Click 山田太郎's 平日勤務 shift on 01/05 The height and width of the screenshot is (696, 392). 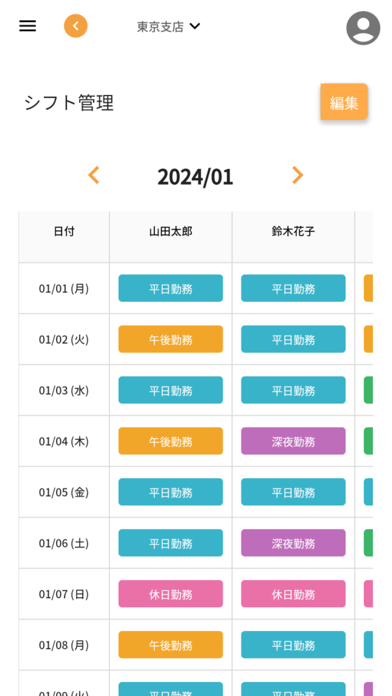(170, 492)
